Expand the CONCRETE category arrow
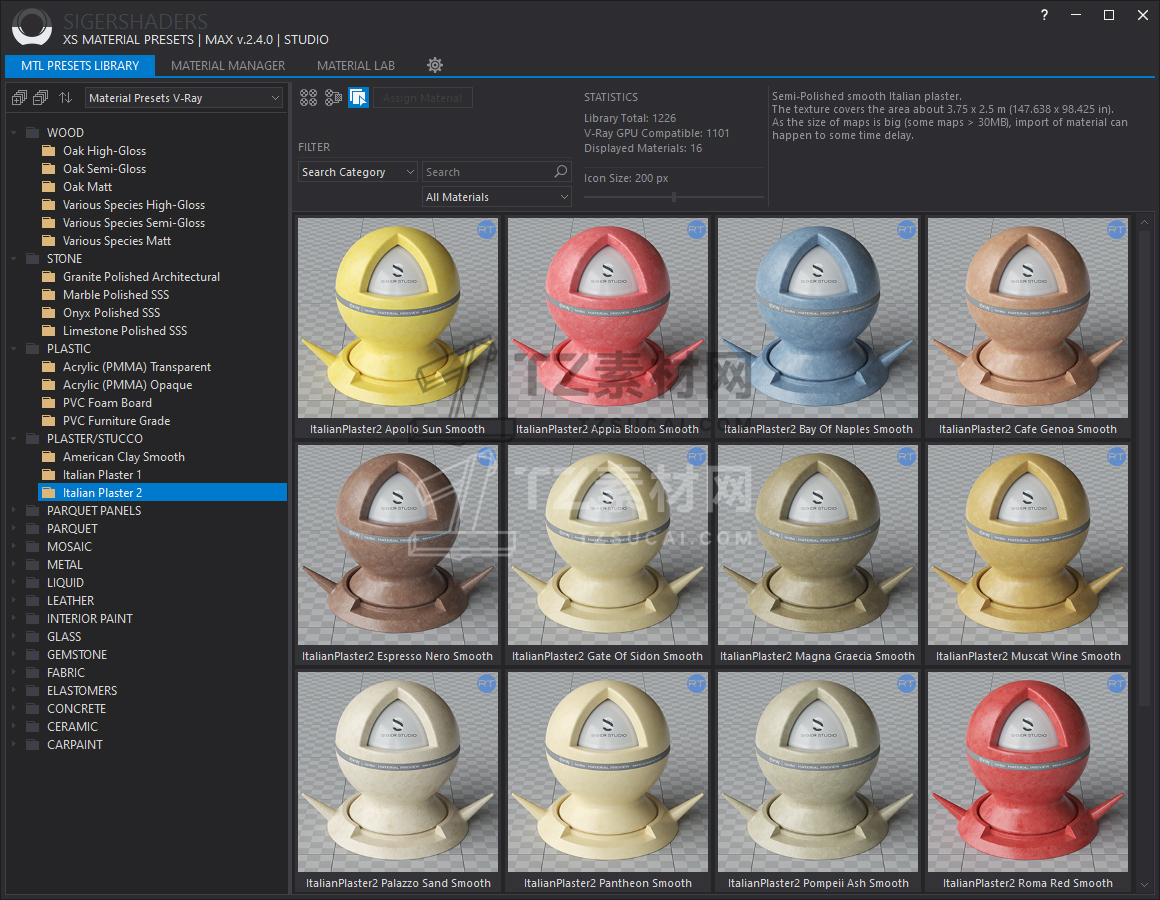 14,708
